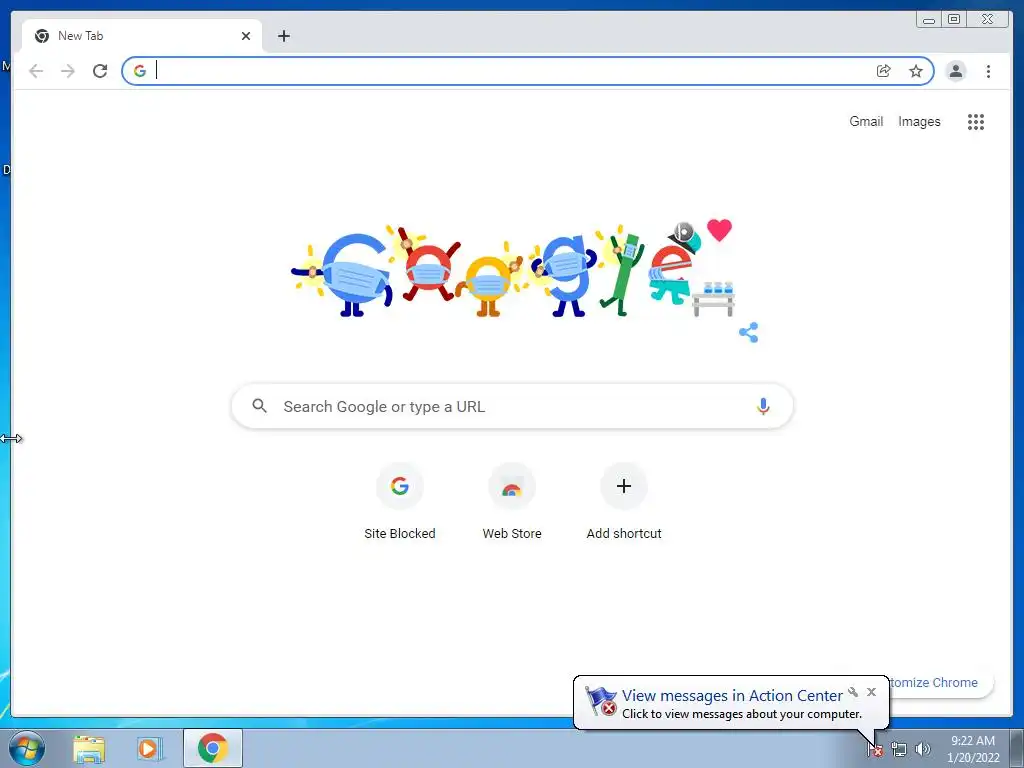Select the New Tab tab
1024x768 pixels.
pos(142,36)
